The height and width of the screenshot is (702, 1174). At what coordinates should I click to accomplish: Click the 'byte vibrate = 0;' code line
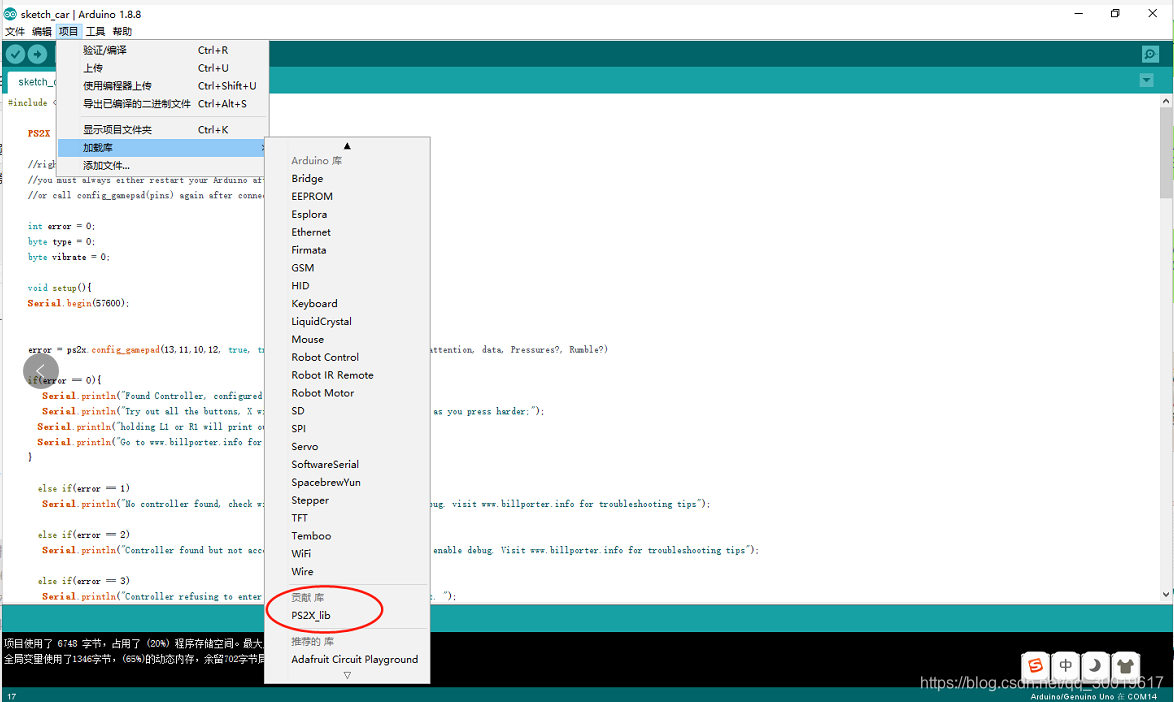[x=69, y=257]
